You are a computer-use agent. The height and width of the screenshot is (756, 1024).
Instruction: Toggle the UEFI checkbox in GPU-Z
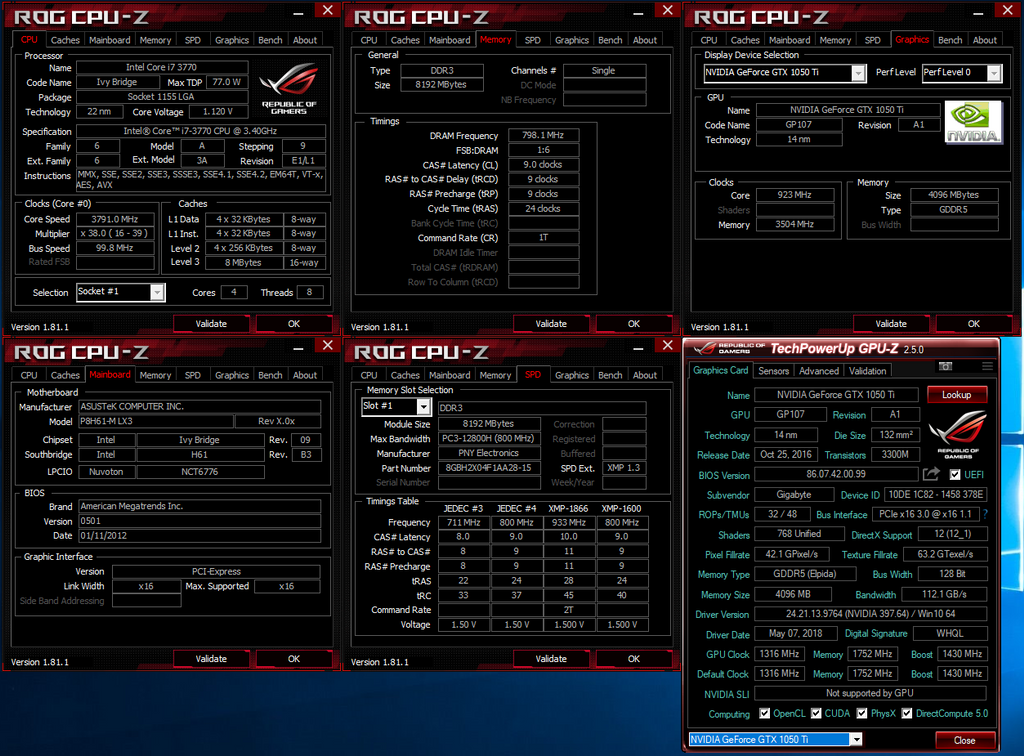(955, 475)
